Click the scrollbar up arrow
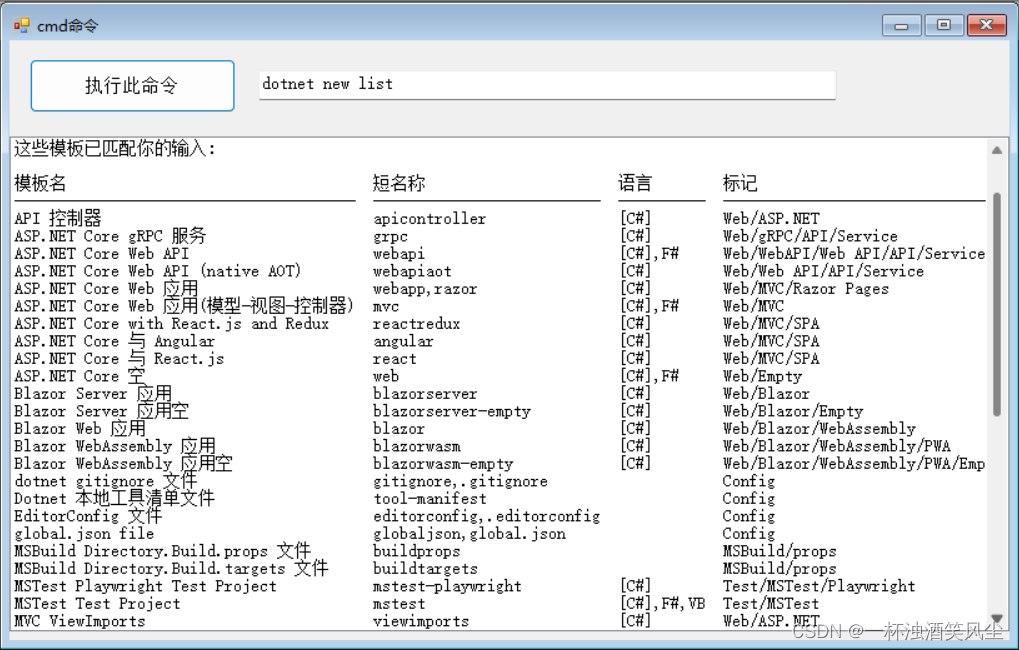This screenshot has width=1019, height=650. point(997,150)
